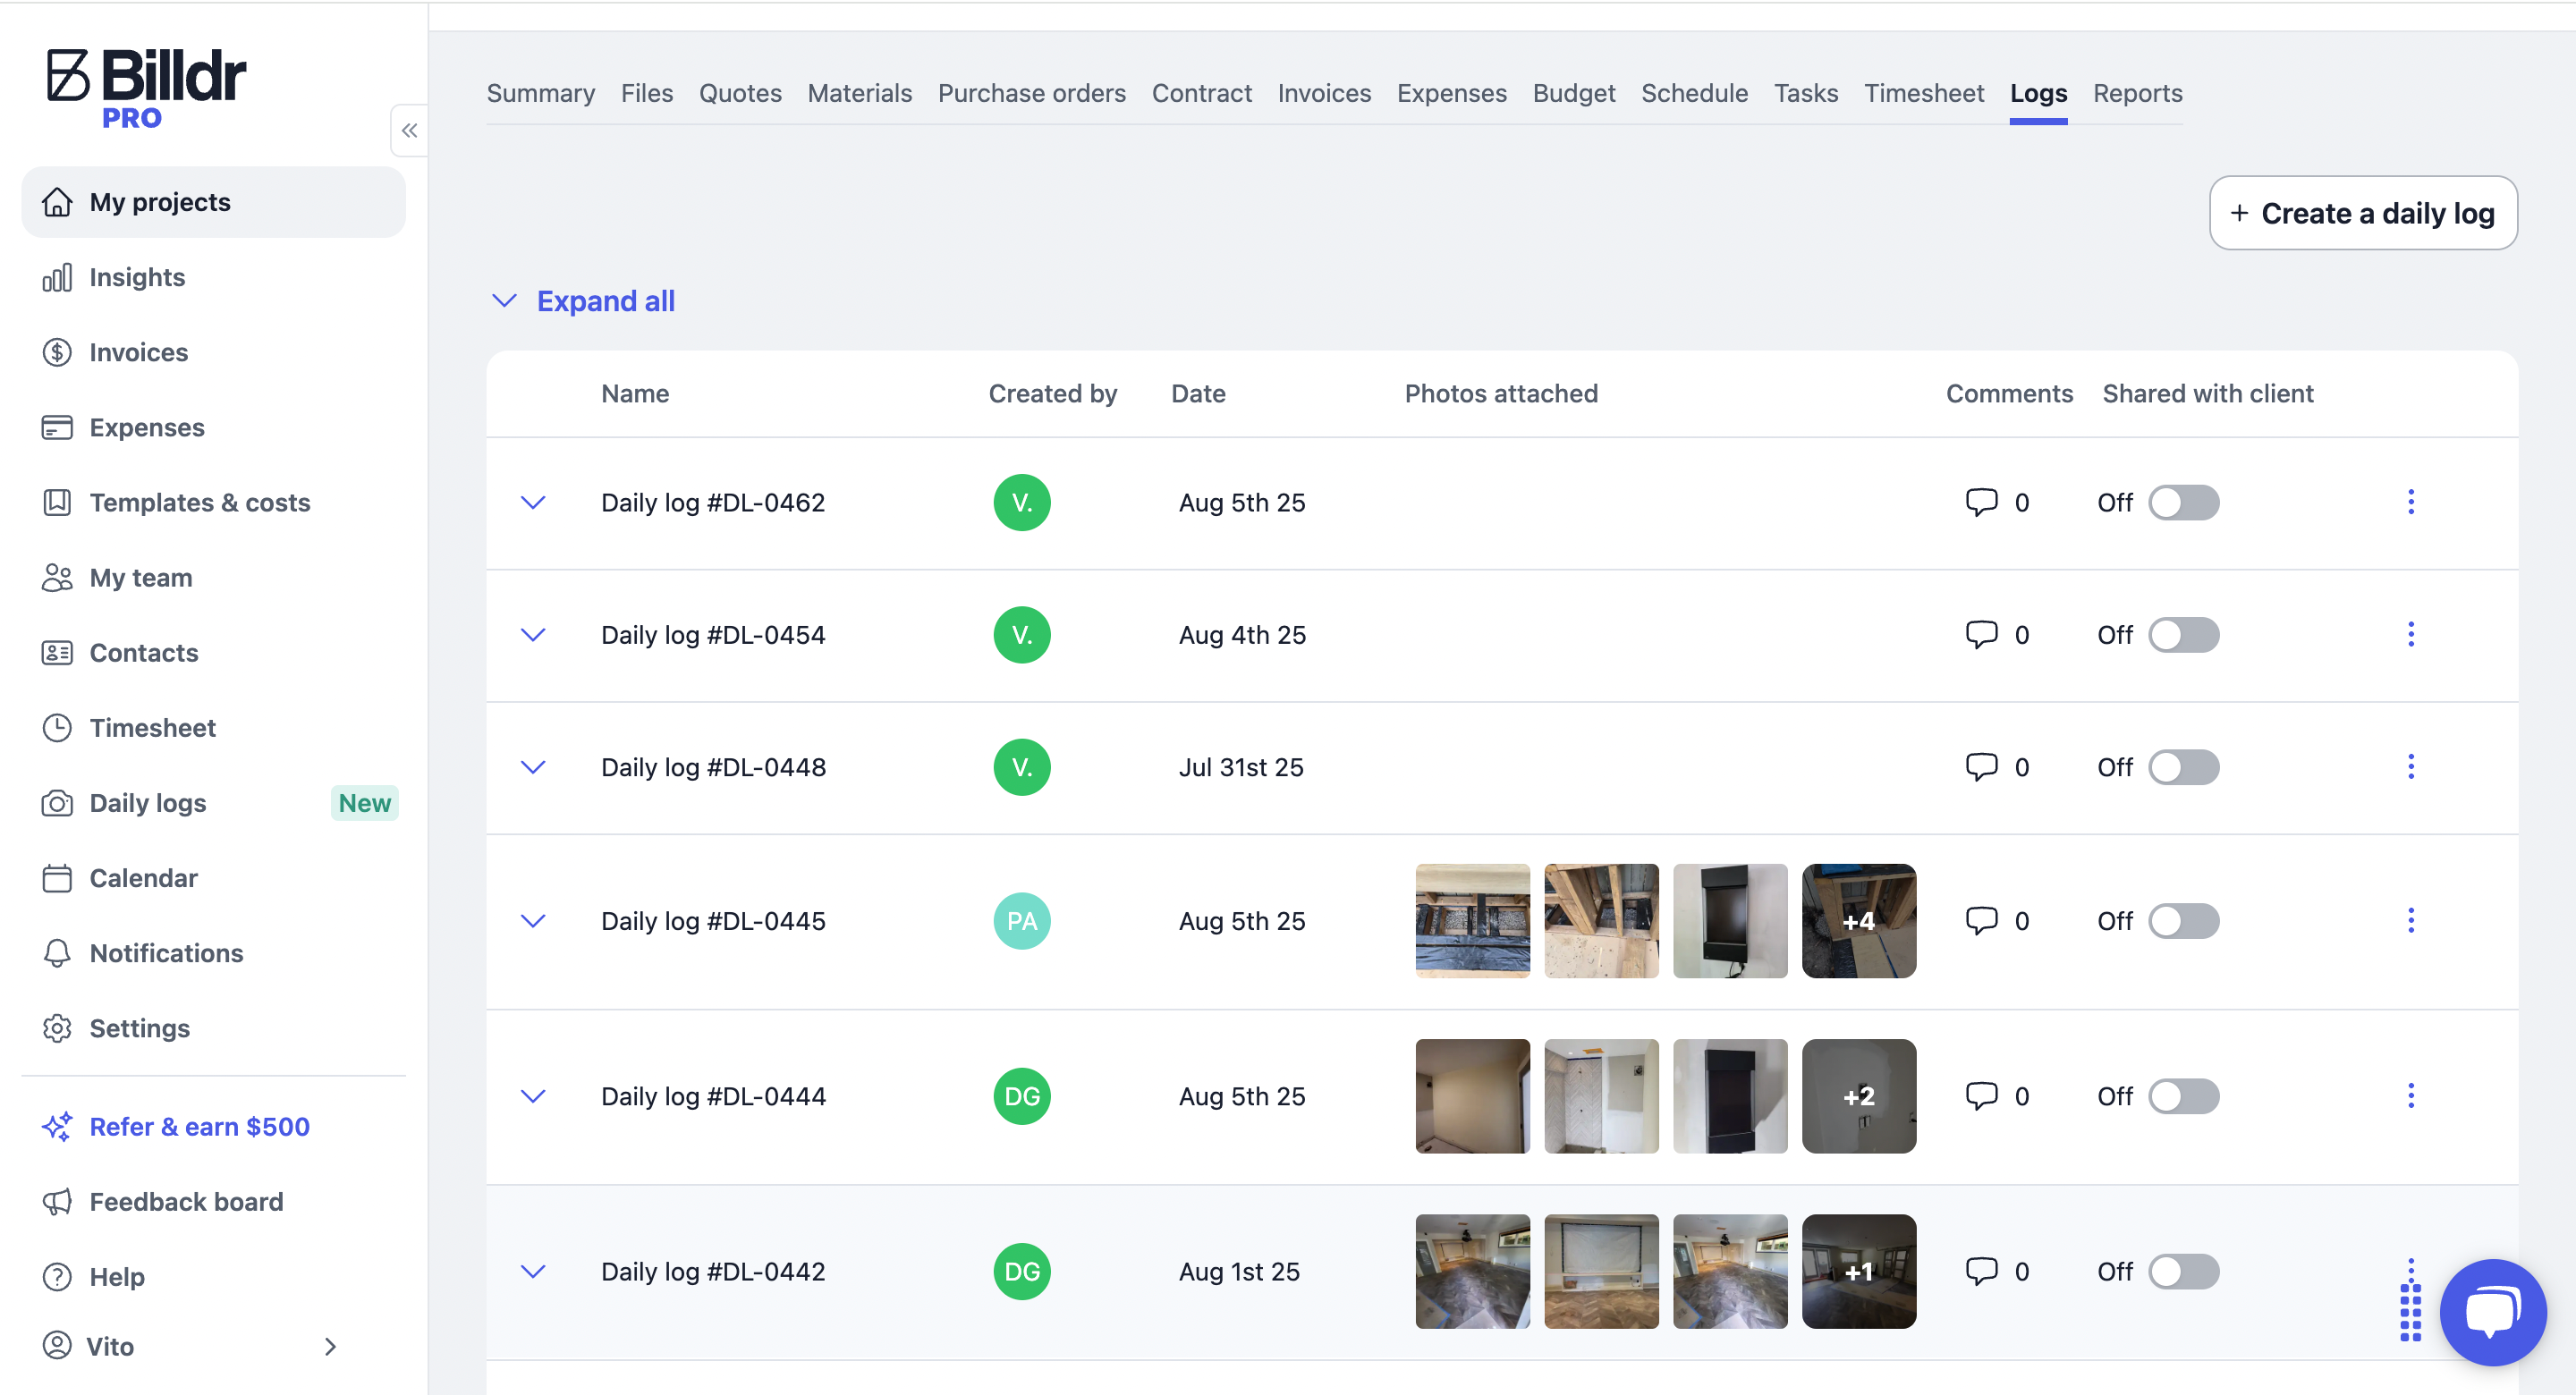2576x1395 pixels.
Task: Click the My team people icon
Action: [57, 577]
